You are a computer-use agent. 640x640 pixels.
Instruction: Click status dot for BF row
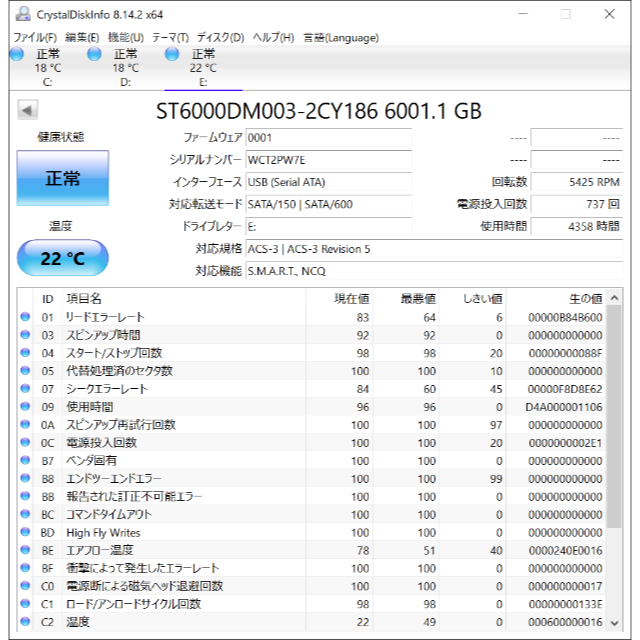pos(25,568)
